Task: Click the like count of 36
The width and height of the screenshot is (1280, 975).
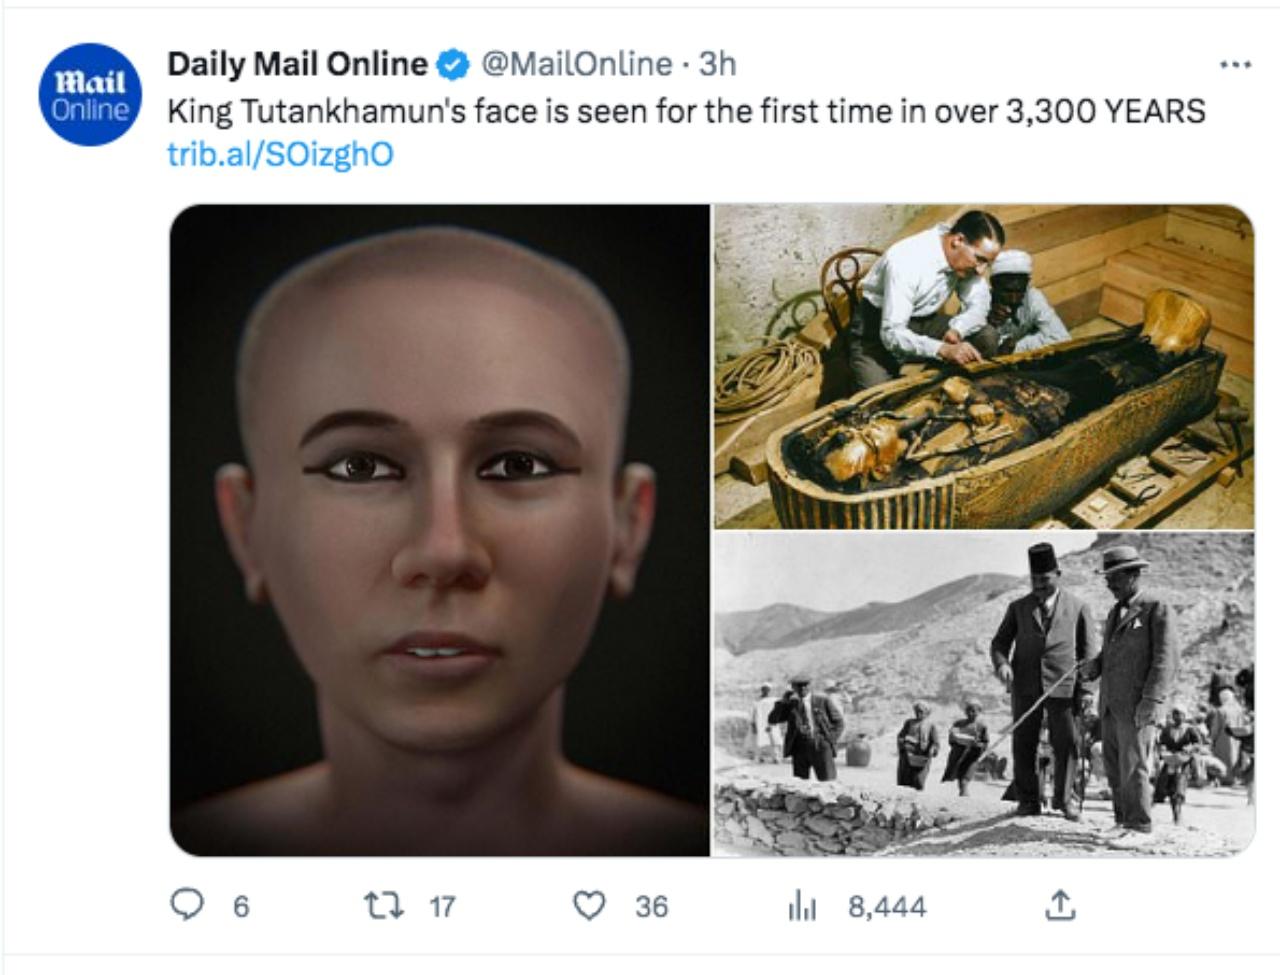Action: point(651,907)
